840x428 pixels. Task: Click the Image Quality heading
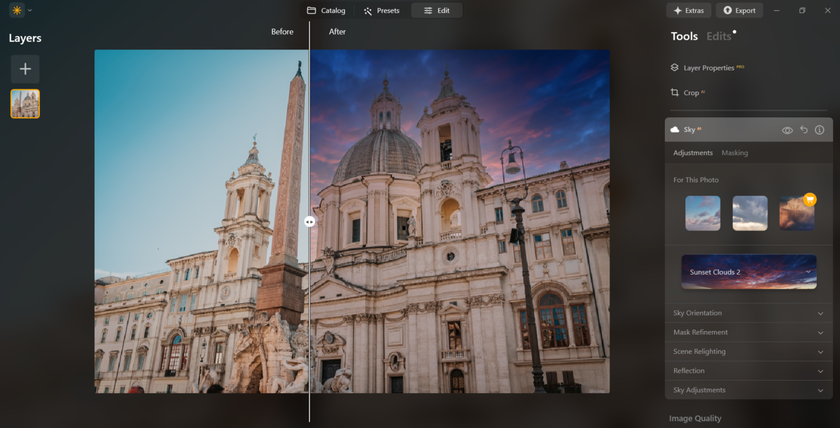(695, 418)
